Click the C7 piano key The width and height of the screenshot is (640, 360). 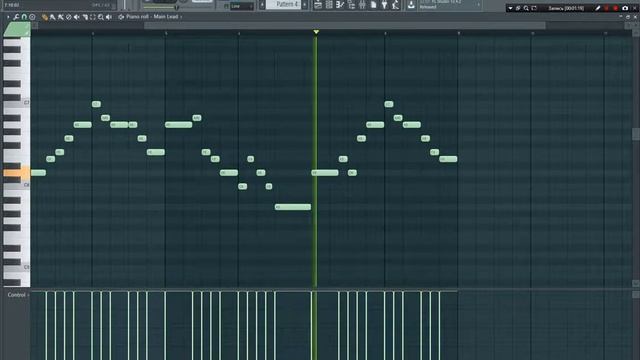point(16,103)
